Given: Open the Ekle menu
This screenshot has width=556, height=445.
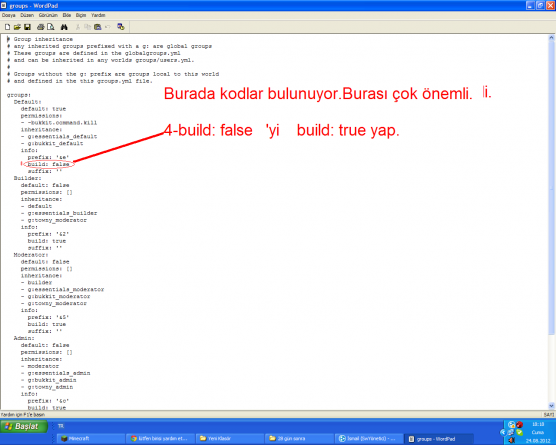Looking at the screenshot, I should tap(67, 15).
